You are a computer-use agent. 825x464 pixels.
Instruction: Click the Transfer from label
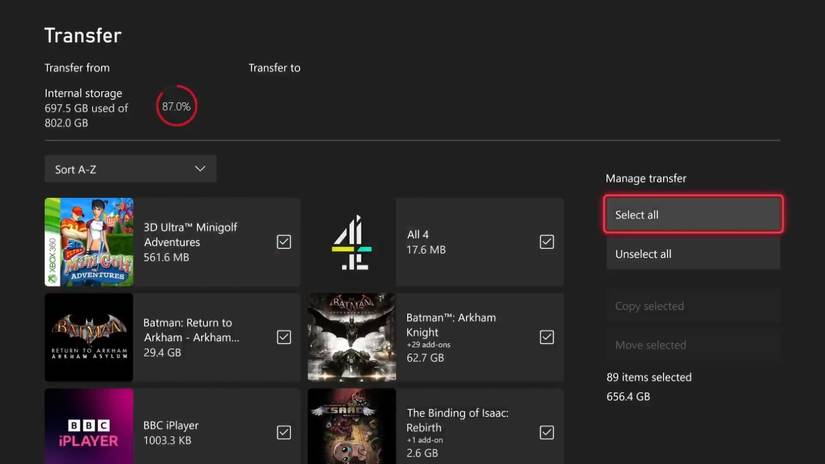tap(77, 68)
